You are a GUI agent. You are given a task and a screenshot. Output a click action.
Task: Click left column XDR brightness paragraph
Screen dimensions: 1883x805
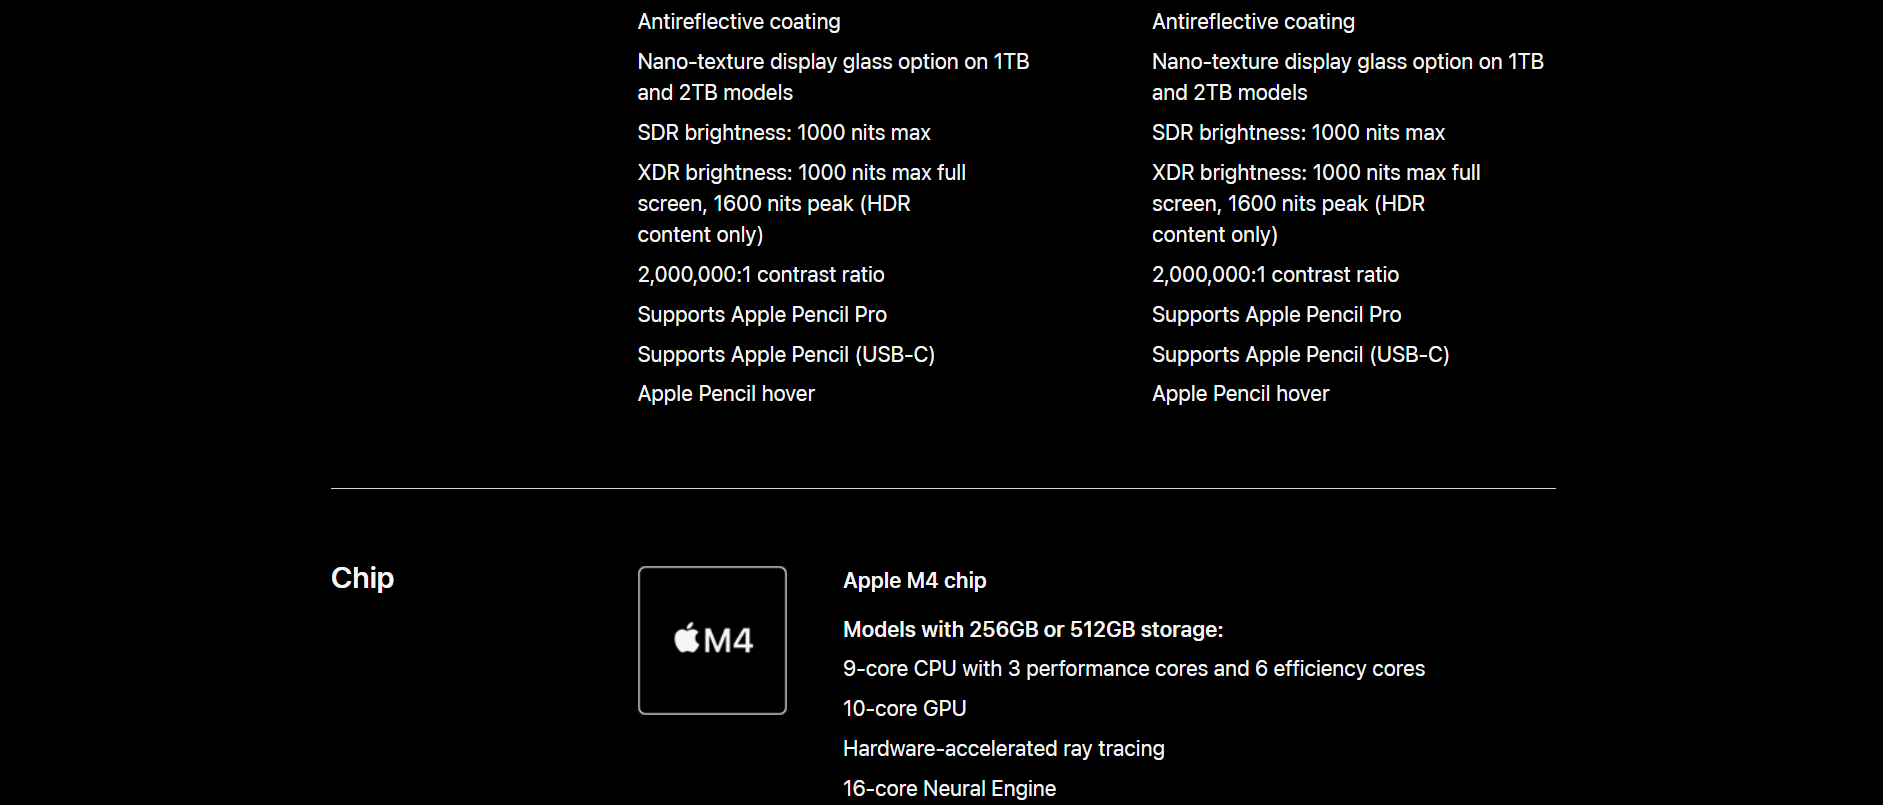pyautogui.click(x=802, y=204)
